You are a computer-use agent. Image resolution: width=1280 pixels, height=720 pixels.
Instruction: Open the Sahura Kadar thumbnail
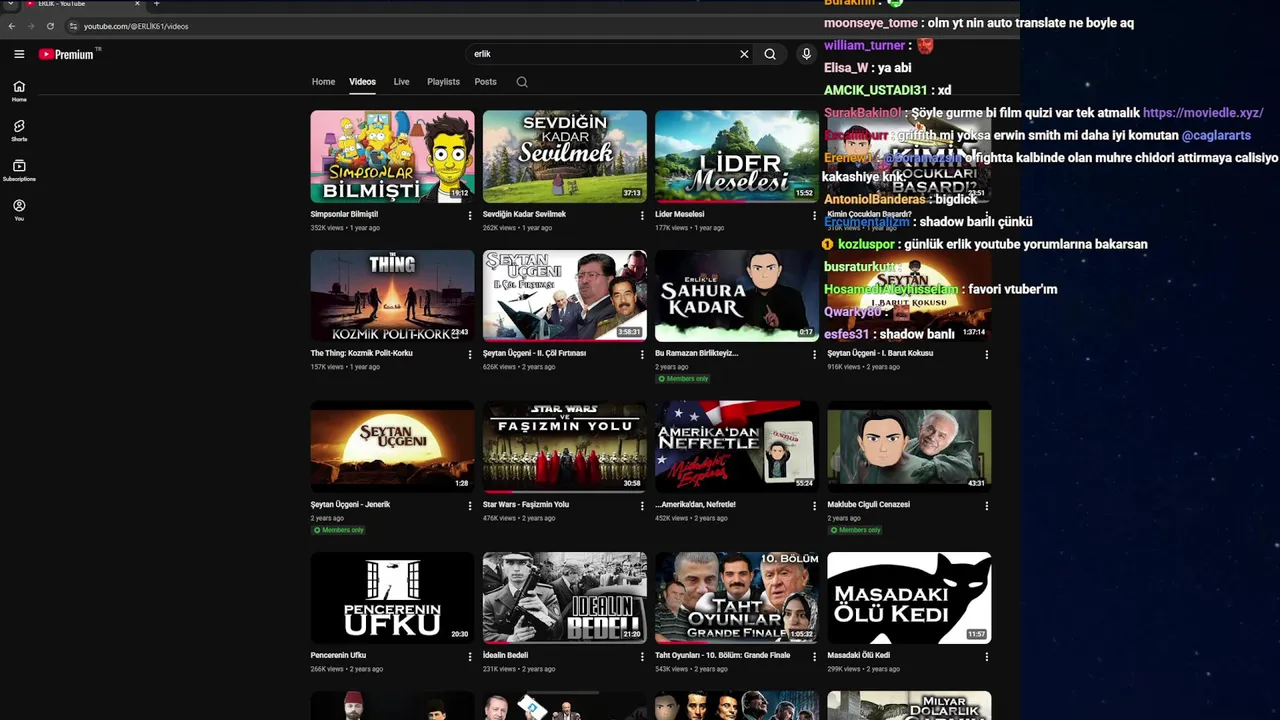(737, 295)
